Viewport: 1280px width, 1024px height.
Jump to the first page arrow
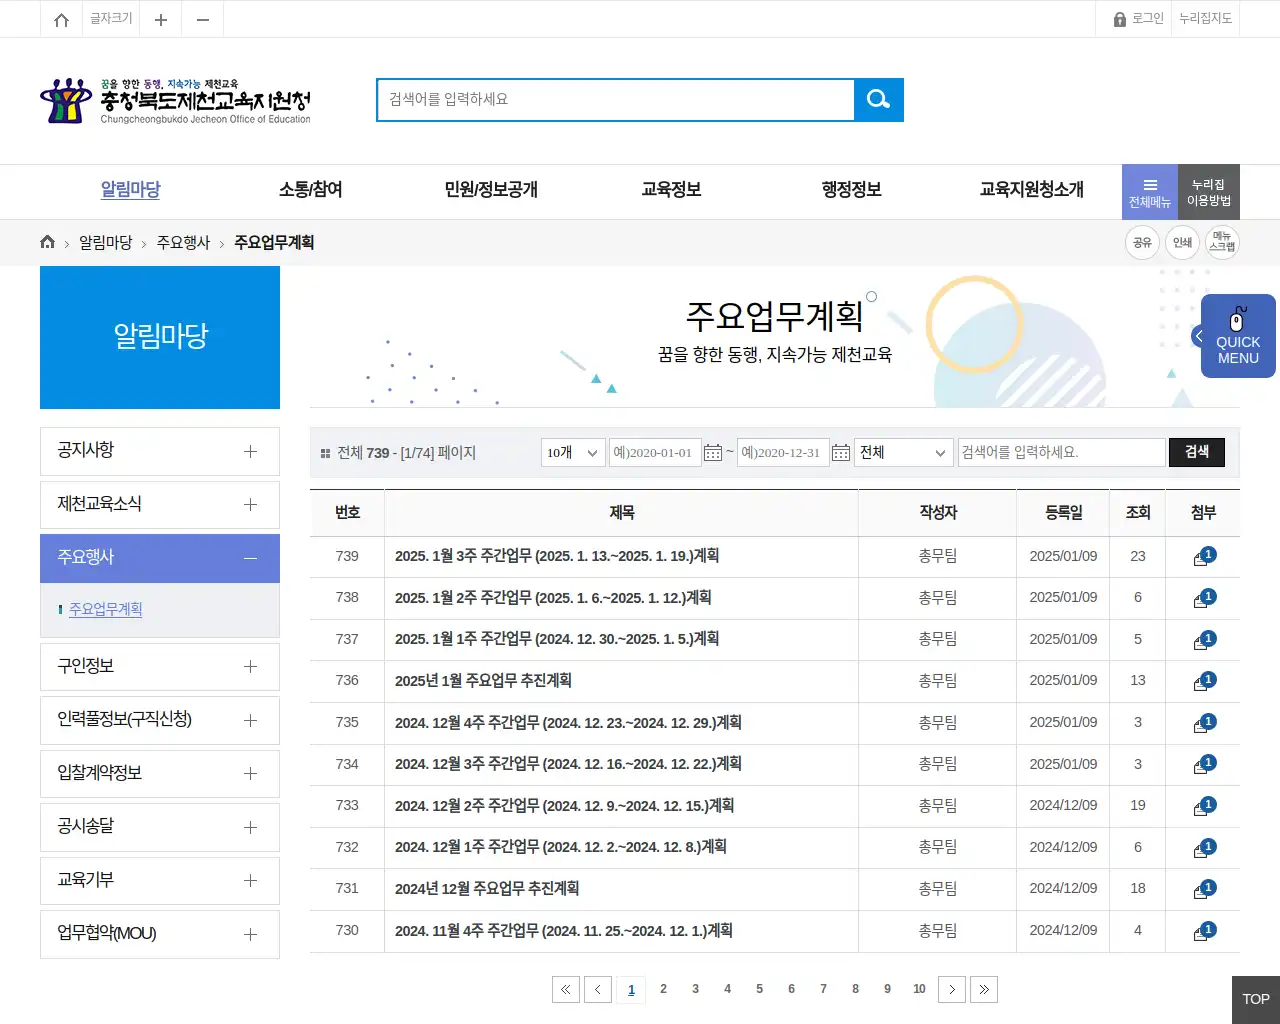point(566,989)
